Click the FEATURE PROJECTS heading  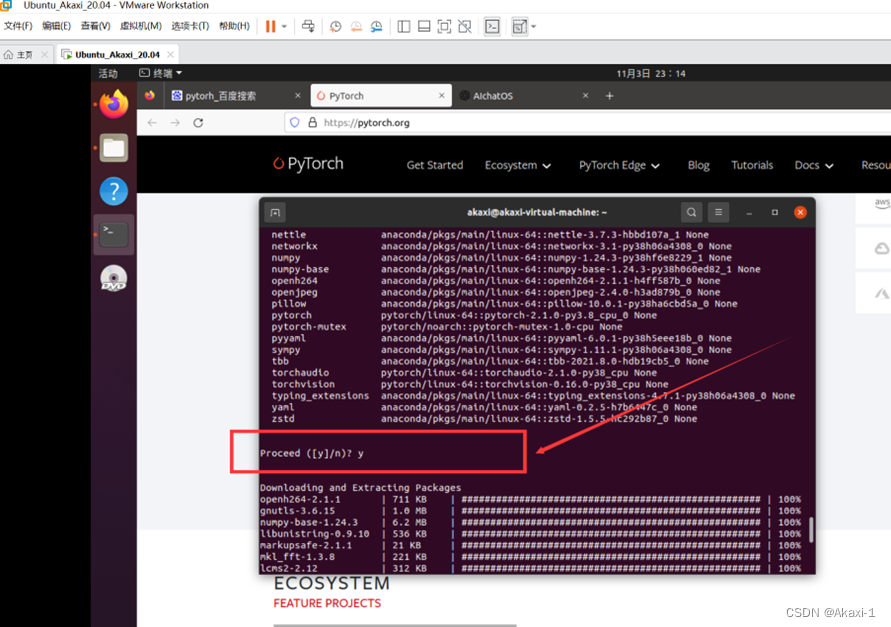pyautogui.click(x=327, y=603)
